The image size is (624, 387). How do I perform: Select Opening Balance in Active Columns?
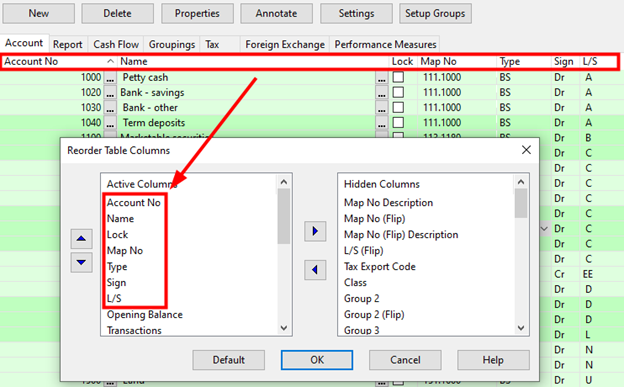tap(144, 315)
